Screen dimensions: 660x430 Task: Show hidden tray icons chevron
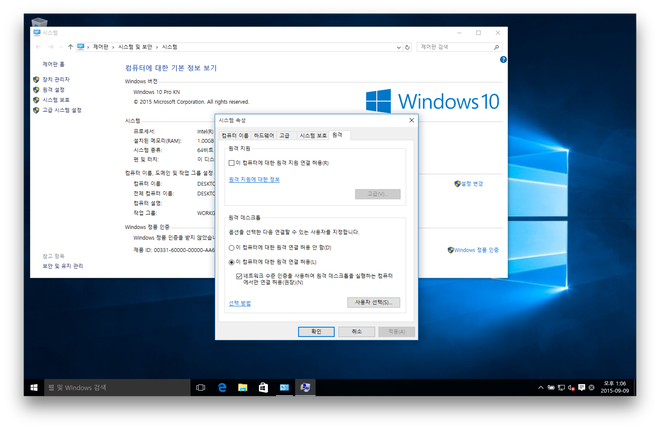click(x=541, y=388)
